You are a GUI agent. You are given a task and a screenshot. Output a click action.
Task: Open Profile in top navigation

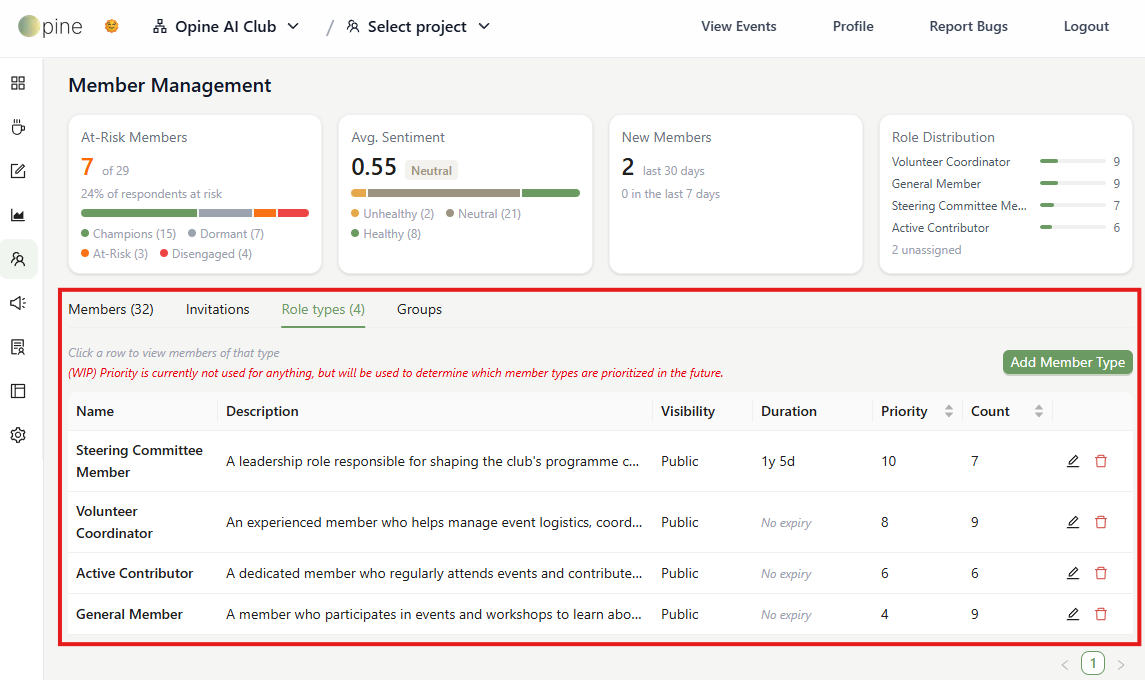(x=853, y=26)
